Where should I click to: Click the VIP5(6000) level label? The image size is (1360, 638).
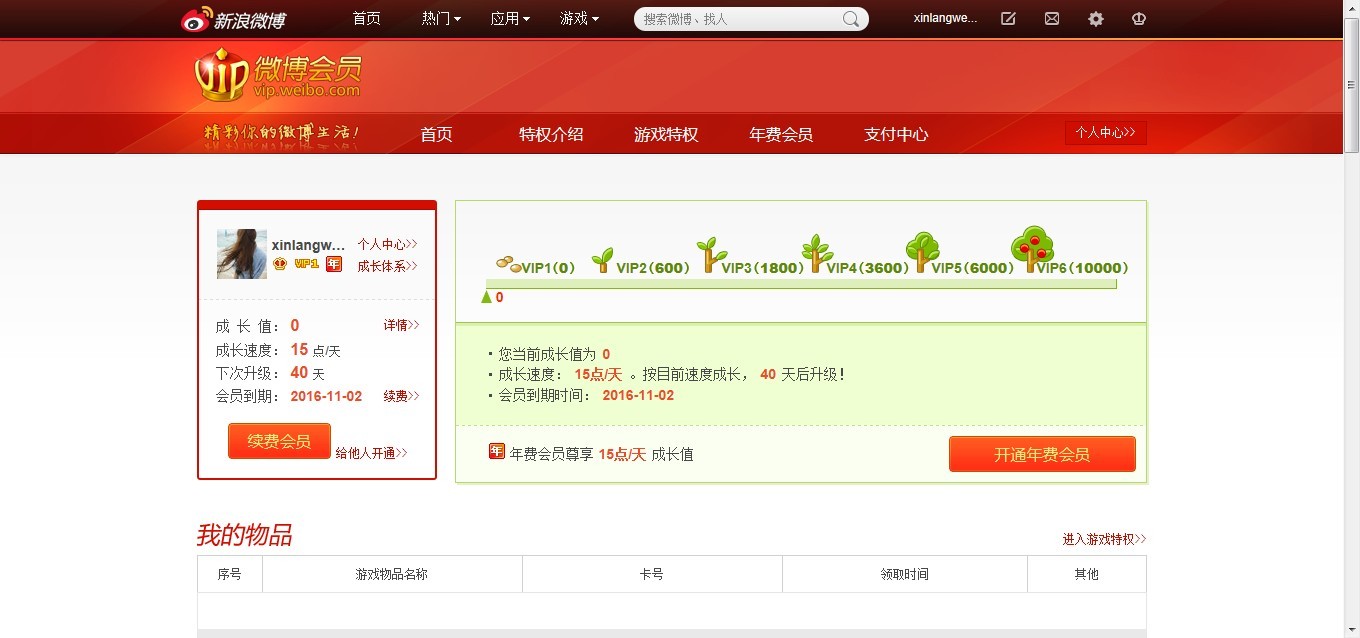973,268
